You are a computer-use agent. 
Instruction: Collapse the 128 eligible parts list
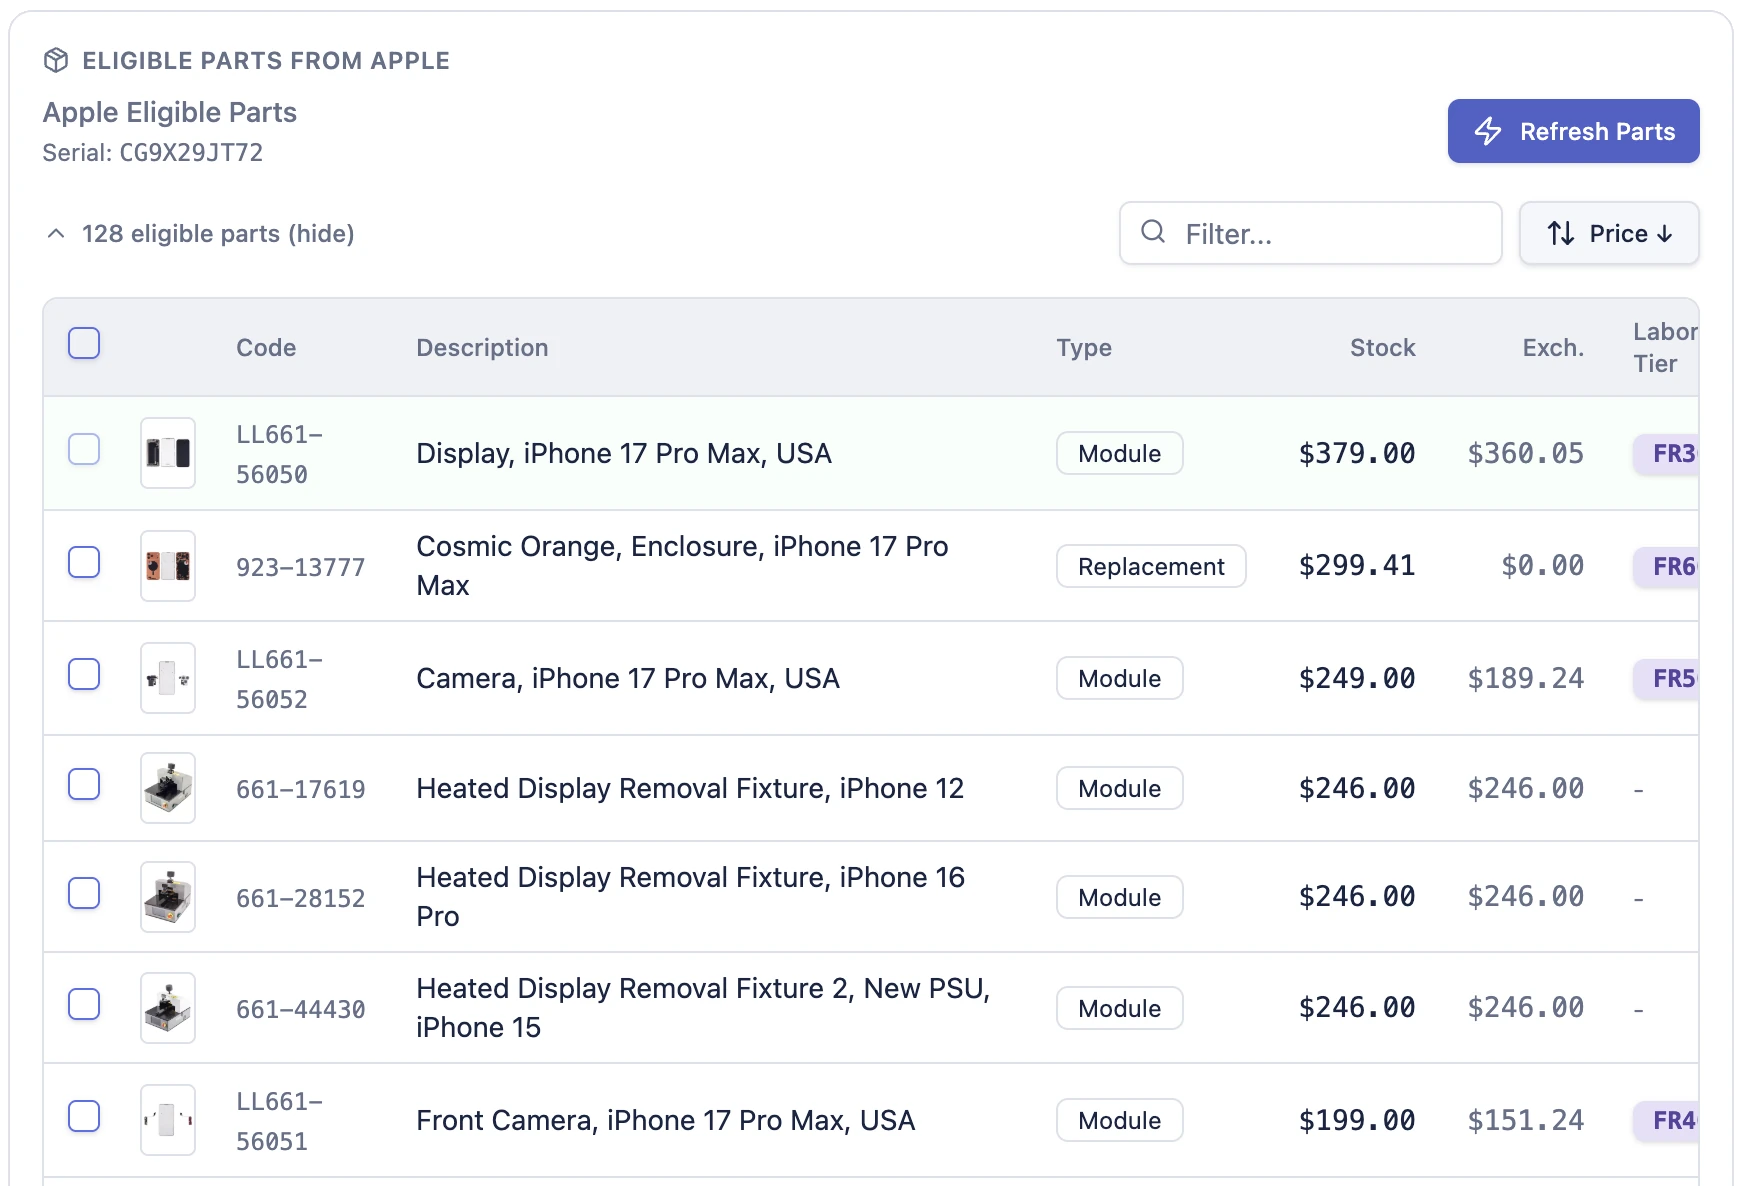(200, 234)
